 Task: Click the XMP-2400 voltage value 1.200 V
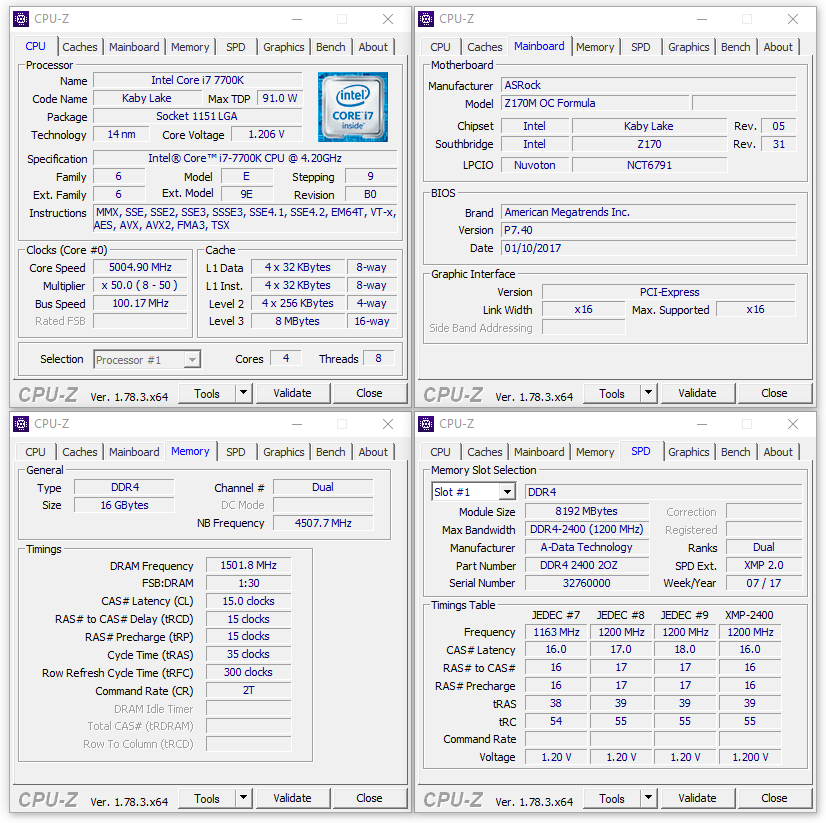click(x=750, y=757)
